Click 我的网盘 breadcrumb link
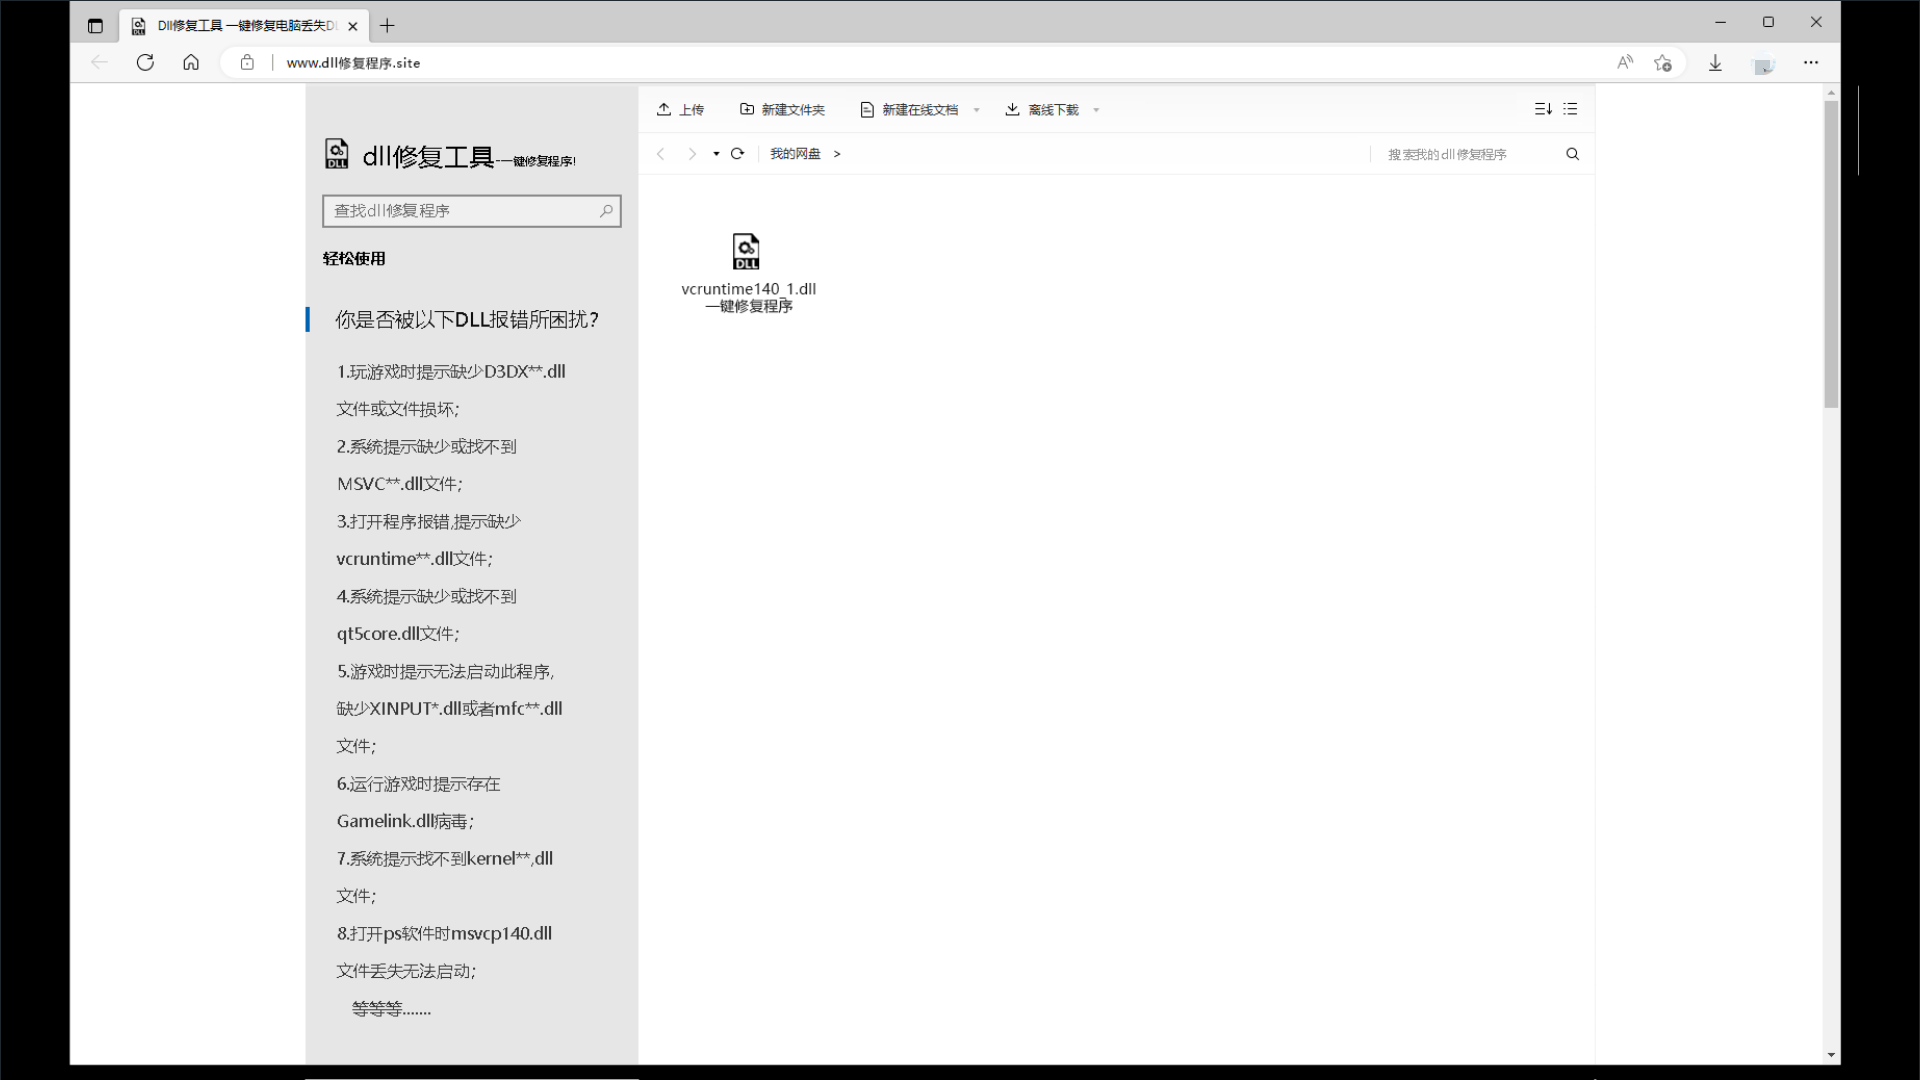Viewport: 1920px width, 1080px height. coord(794,153)
